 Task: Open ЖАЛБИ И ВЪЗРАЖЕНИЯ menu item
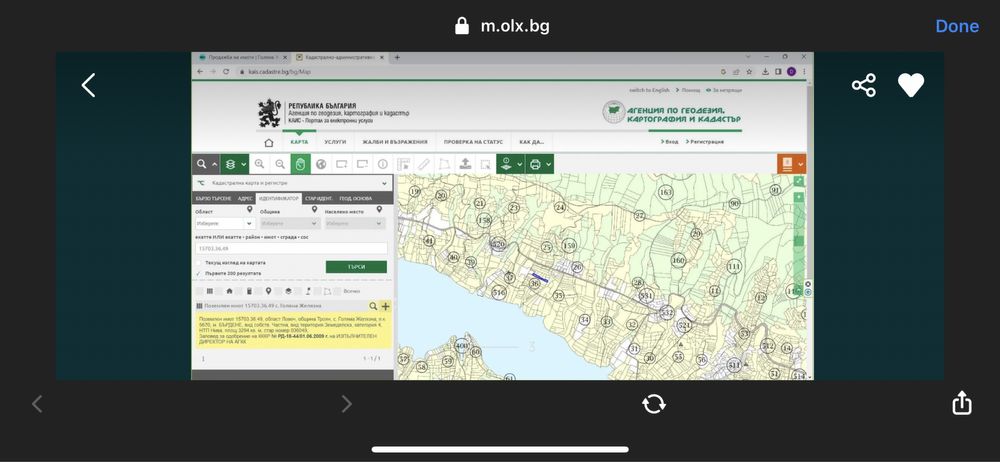click(x=395, y=142)
